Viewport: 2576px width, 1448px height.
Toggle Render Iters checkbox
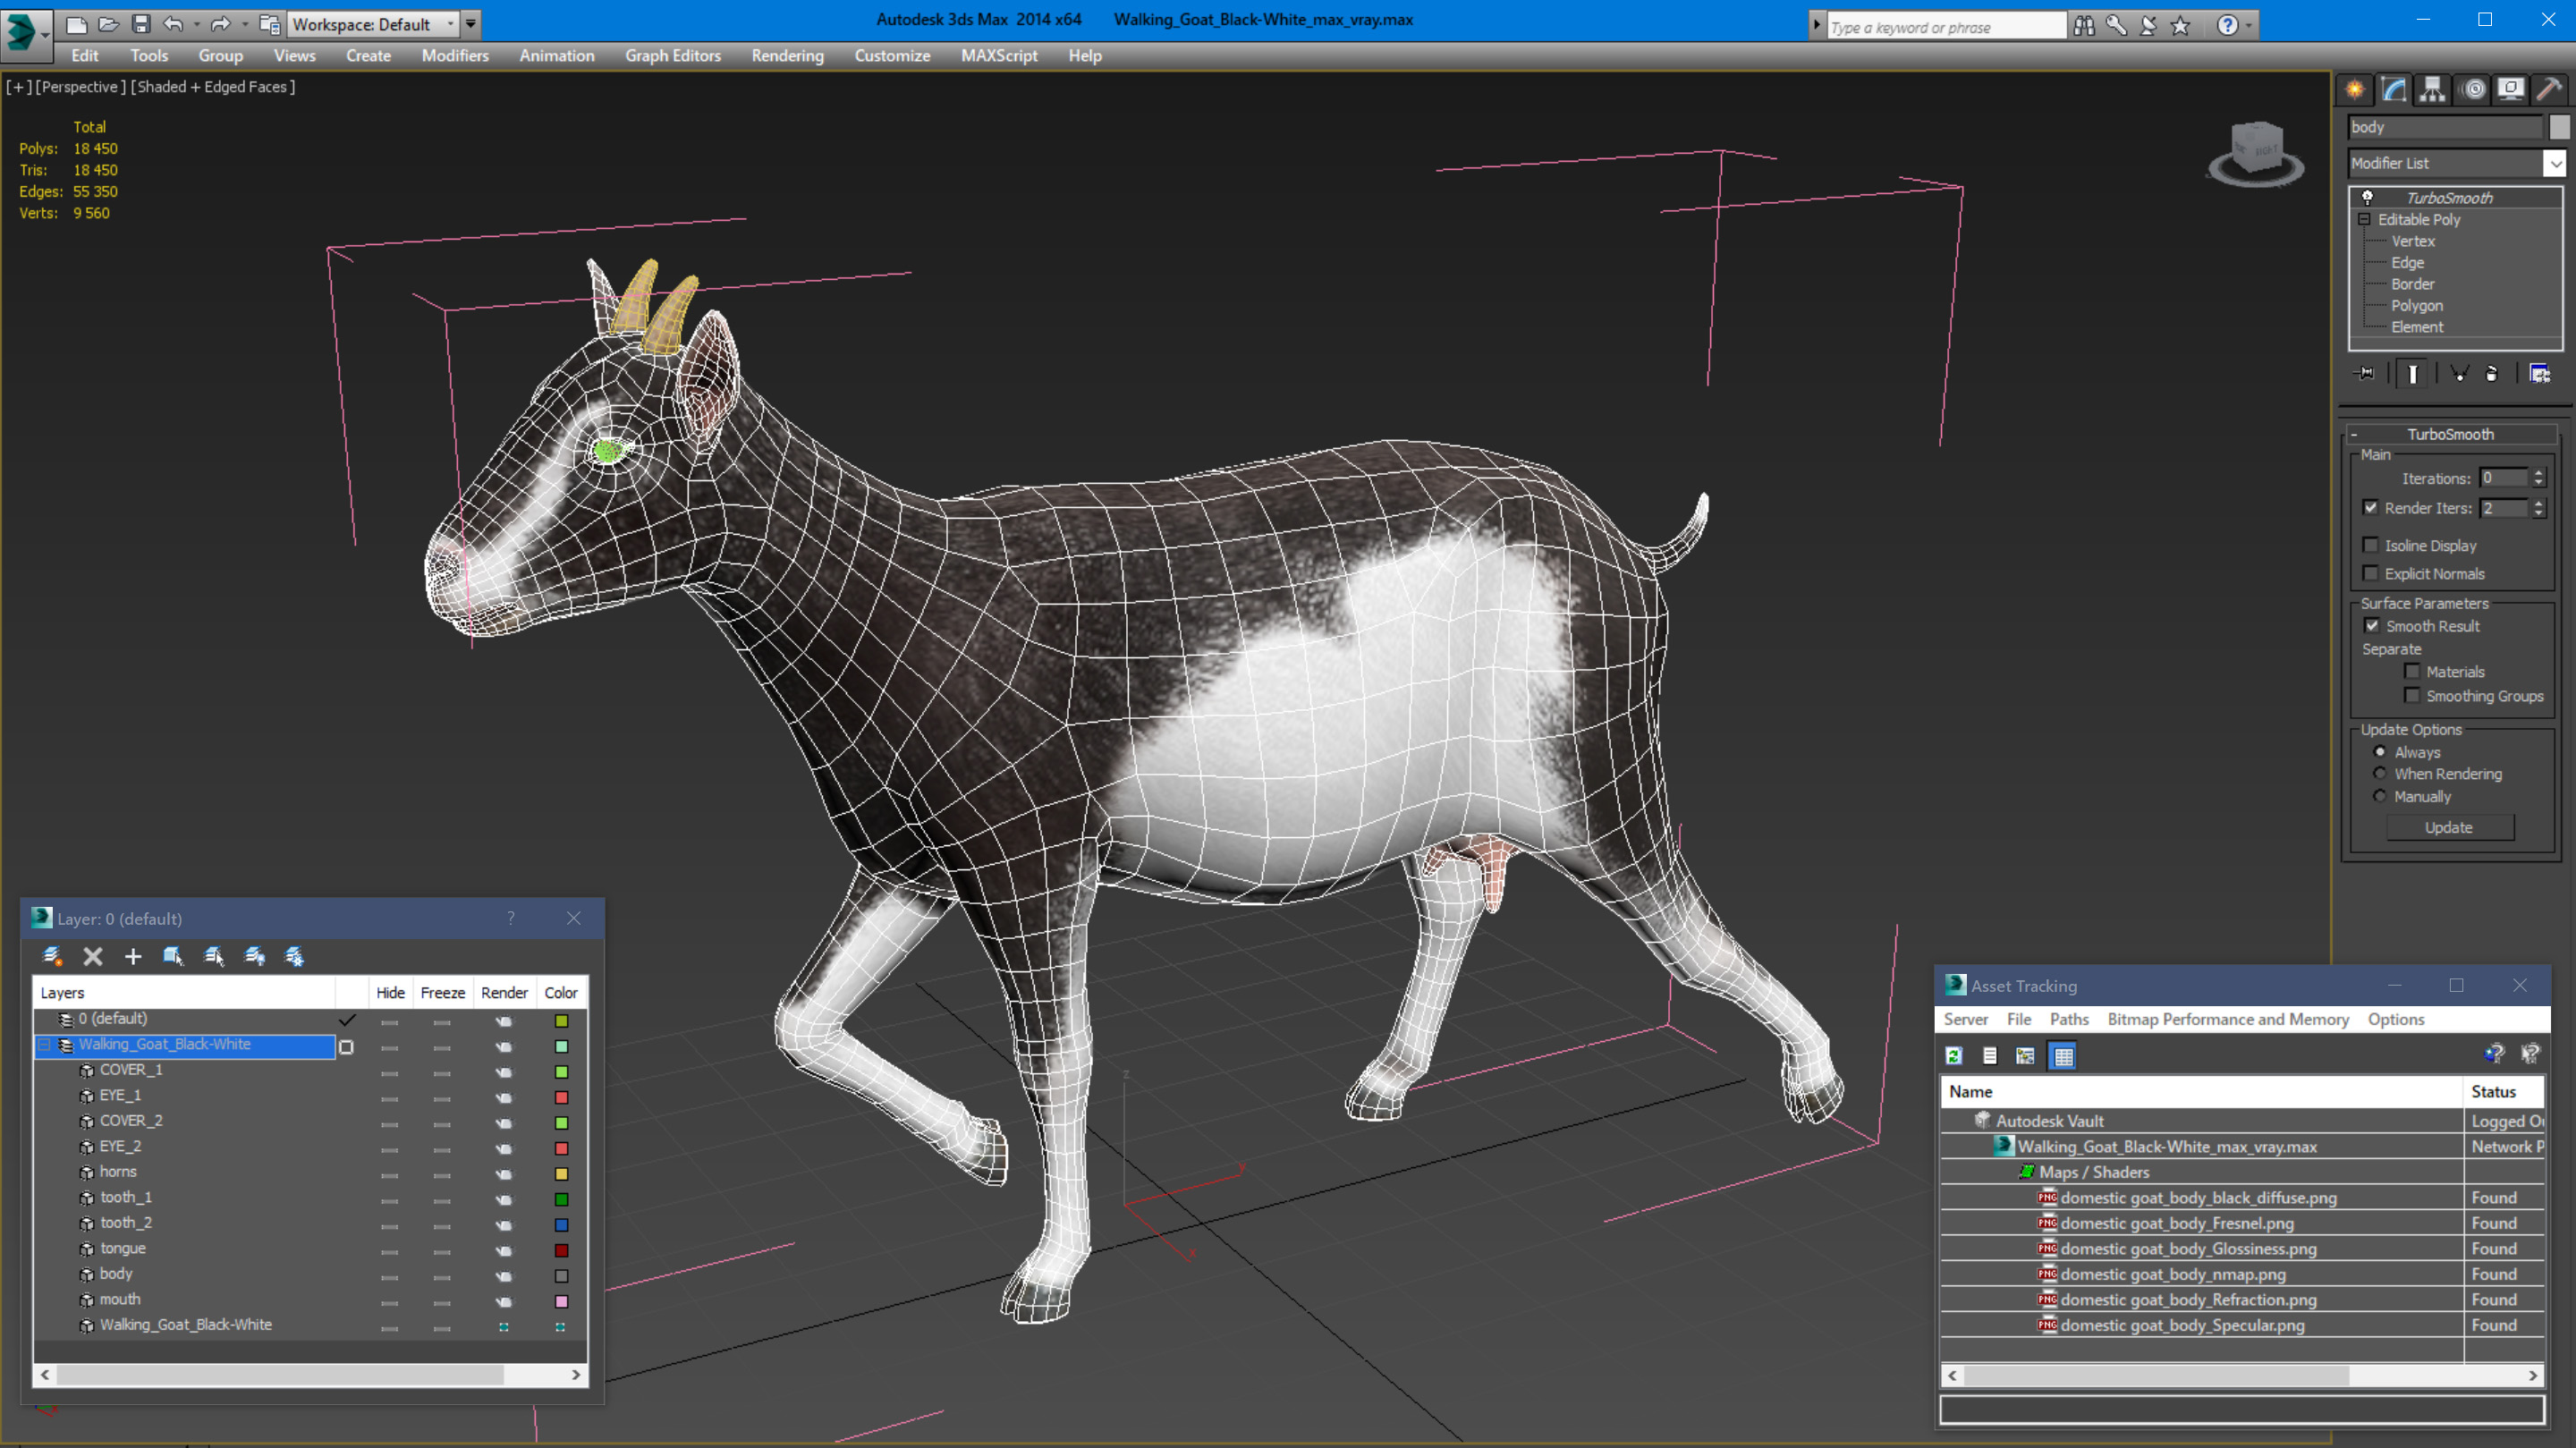pos(2370,507)
